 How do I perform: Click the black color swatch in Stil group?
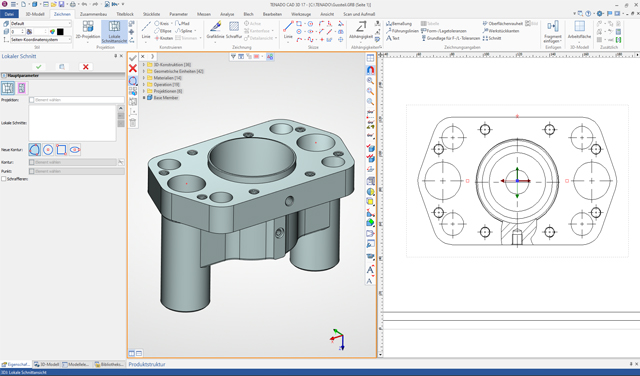[60, 31]
